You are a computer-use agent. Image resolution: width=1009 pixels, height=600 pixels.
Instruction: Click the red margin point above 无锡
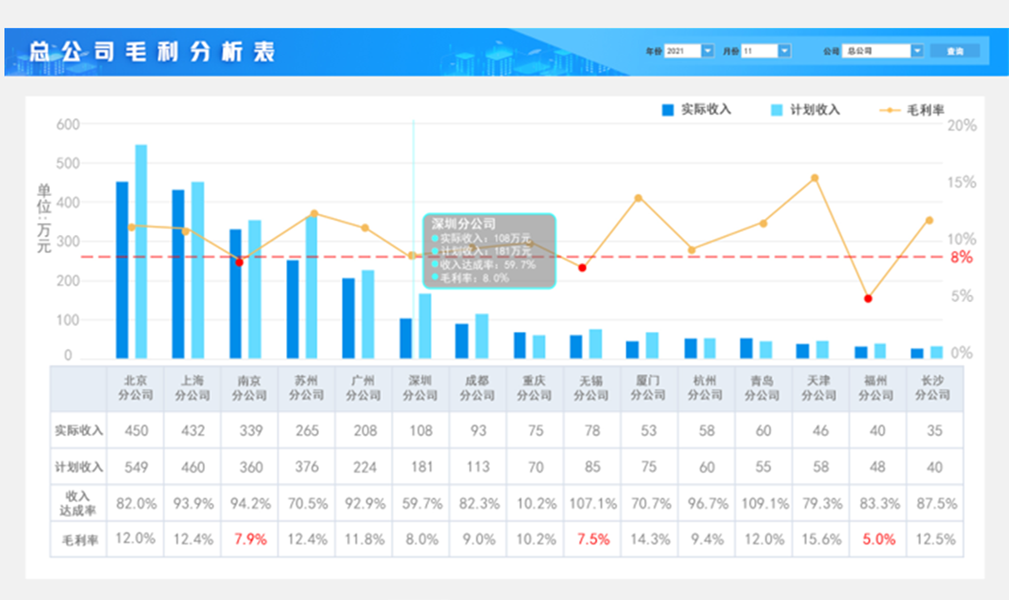click(582, 267)
